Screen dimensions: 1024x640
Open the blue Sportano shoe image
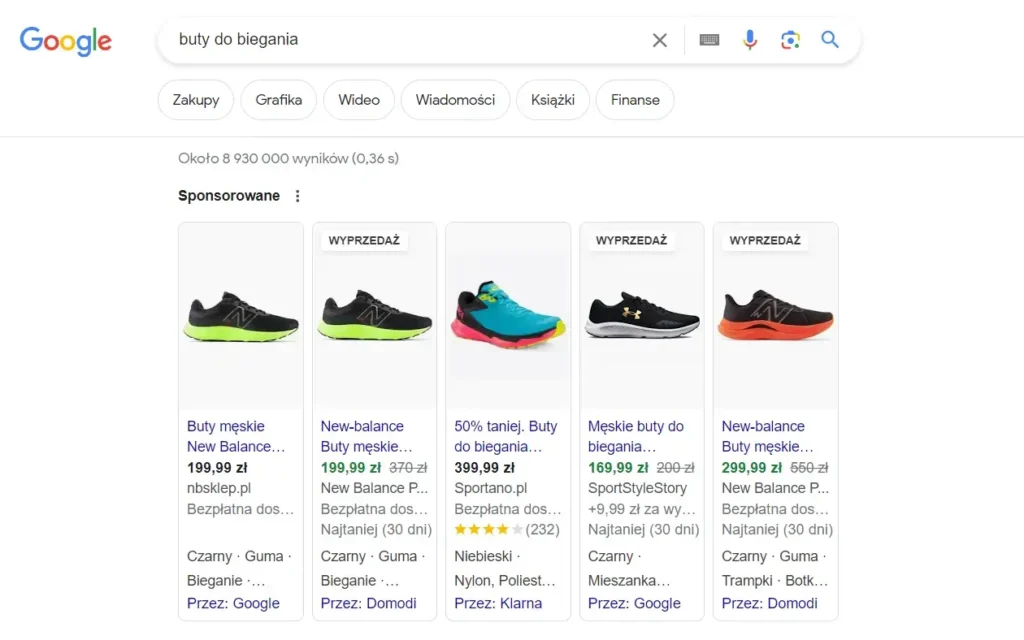click(508, 316)
